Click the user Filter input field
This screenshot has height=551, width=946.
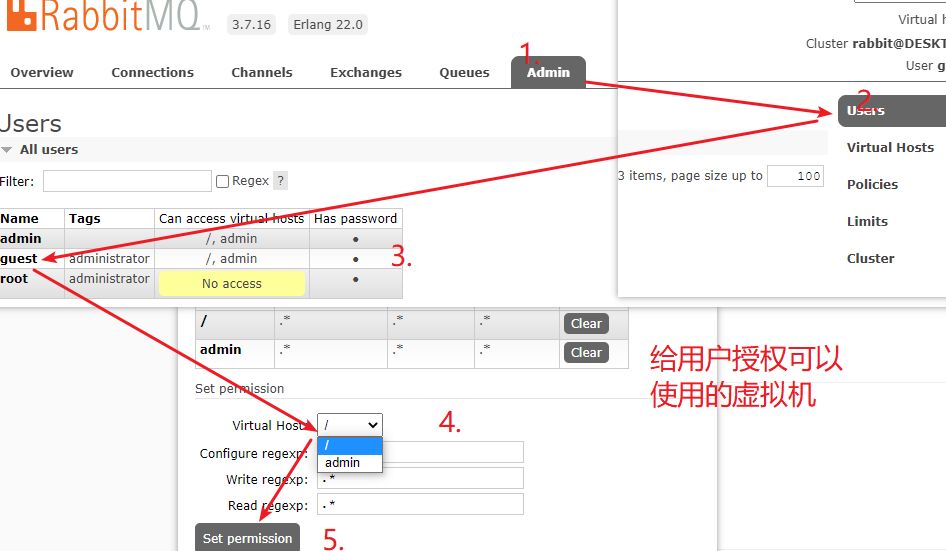(x=127, y=181)
